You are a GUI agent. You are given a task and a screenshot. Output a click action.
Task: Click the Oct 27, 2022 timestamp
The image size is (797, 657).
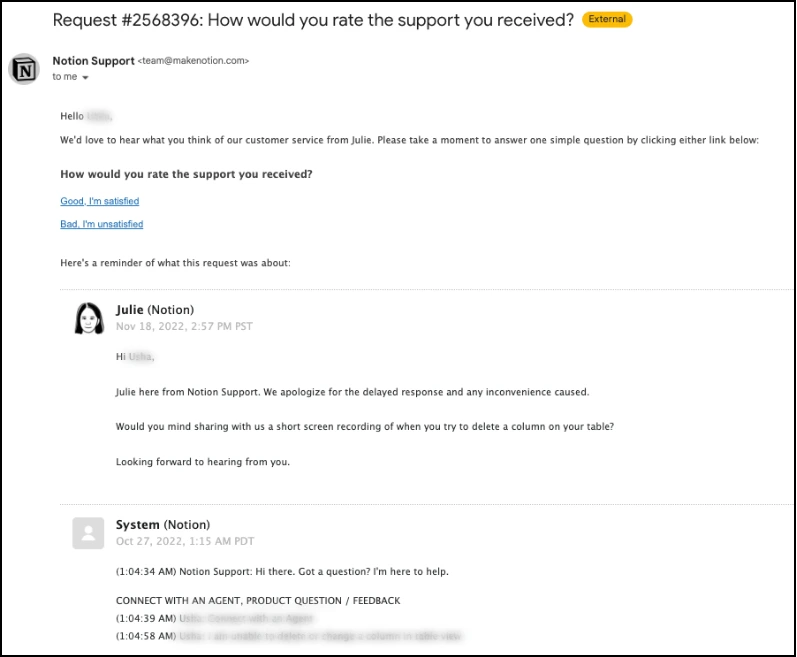point(185,541)
